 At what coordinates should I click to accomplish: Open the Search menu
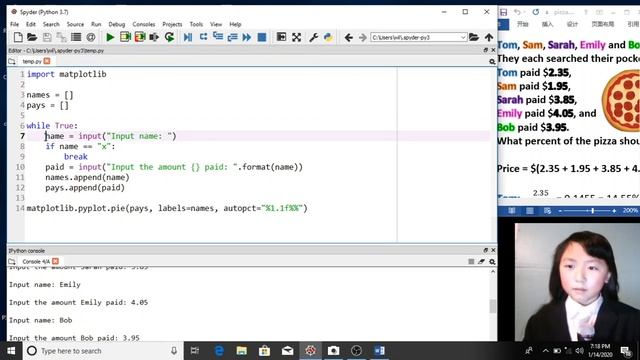[51, 24]
